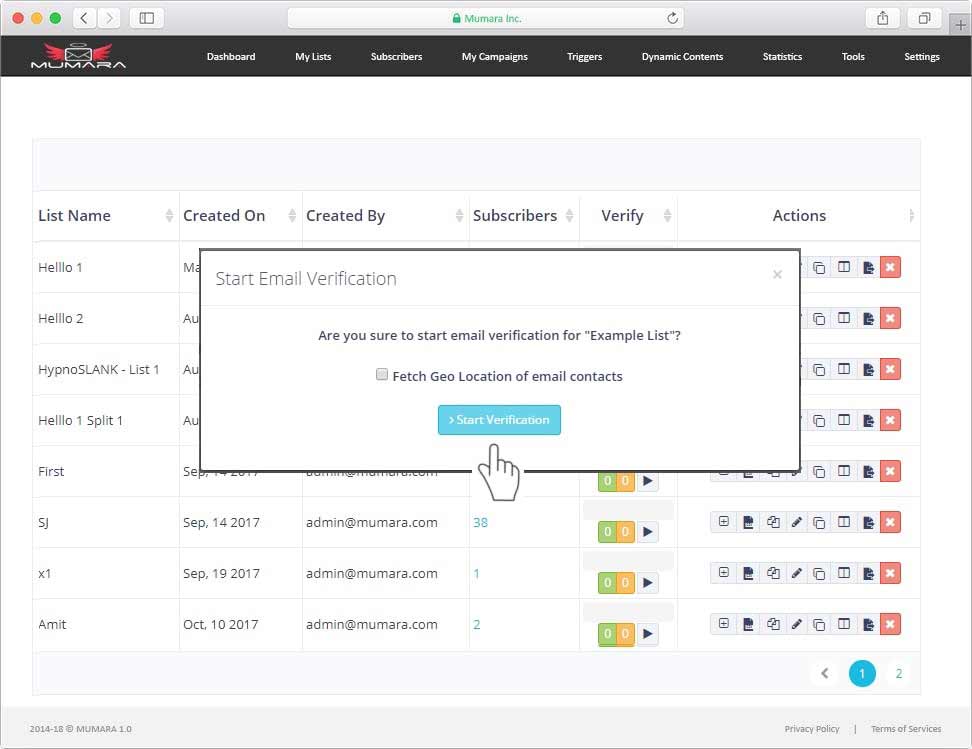The image size is (972, 749).
Task: Close the Start Email Verification dialog
Action: tap(777, 275)
